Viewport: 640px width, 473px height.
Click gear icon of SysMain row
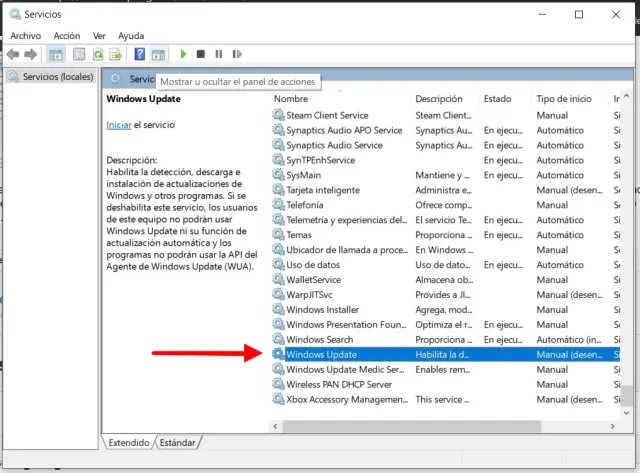click(x=278, y=175)
